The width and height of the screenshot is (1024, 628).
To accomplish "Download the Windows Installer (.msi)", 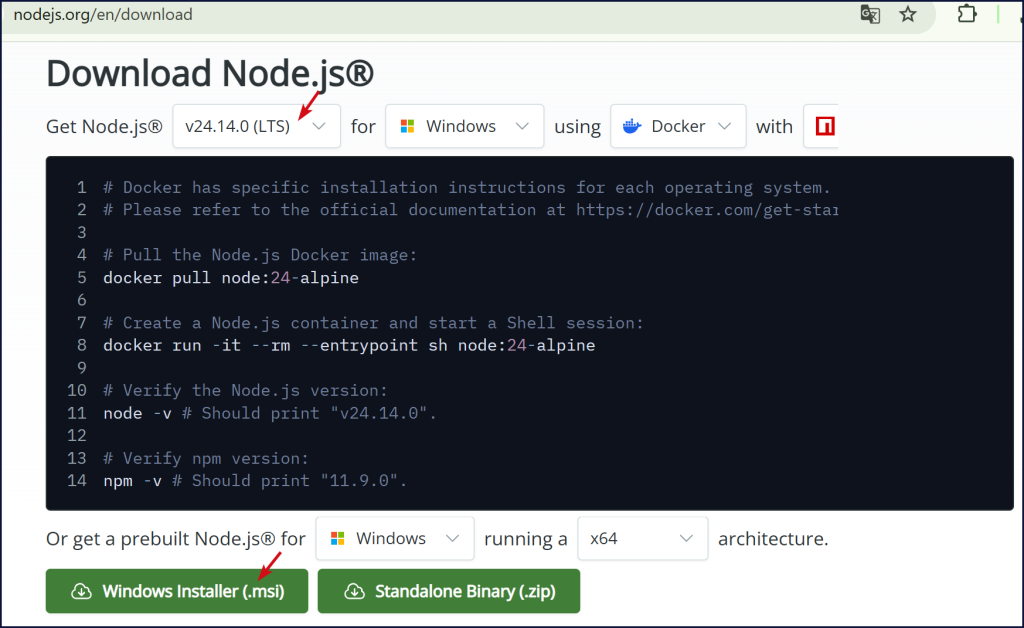I will (x=178, y=592).
